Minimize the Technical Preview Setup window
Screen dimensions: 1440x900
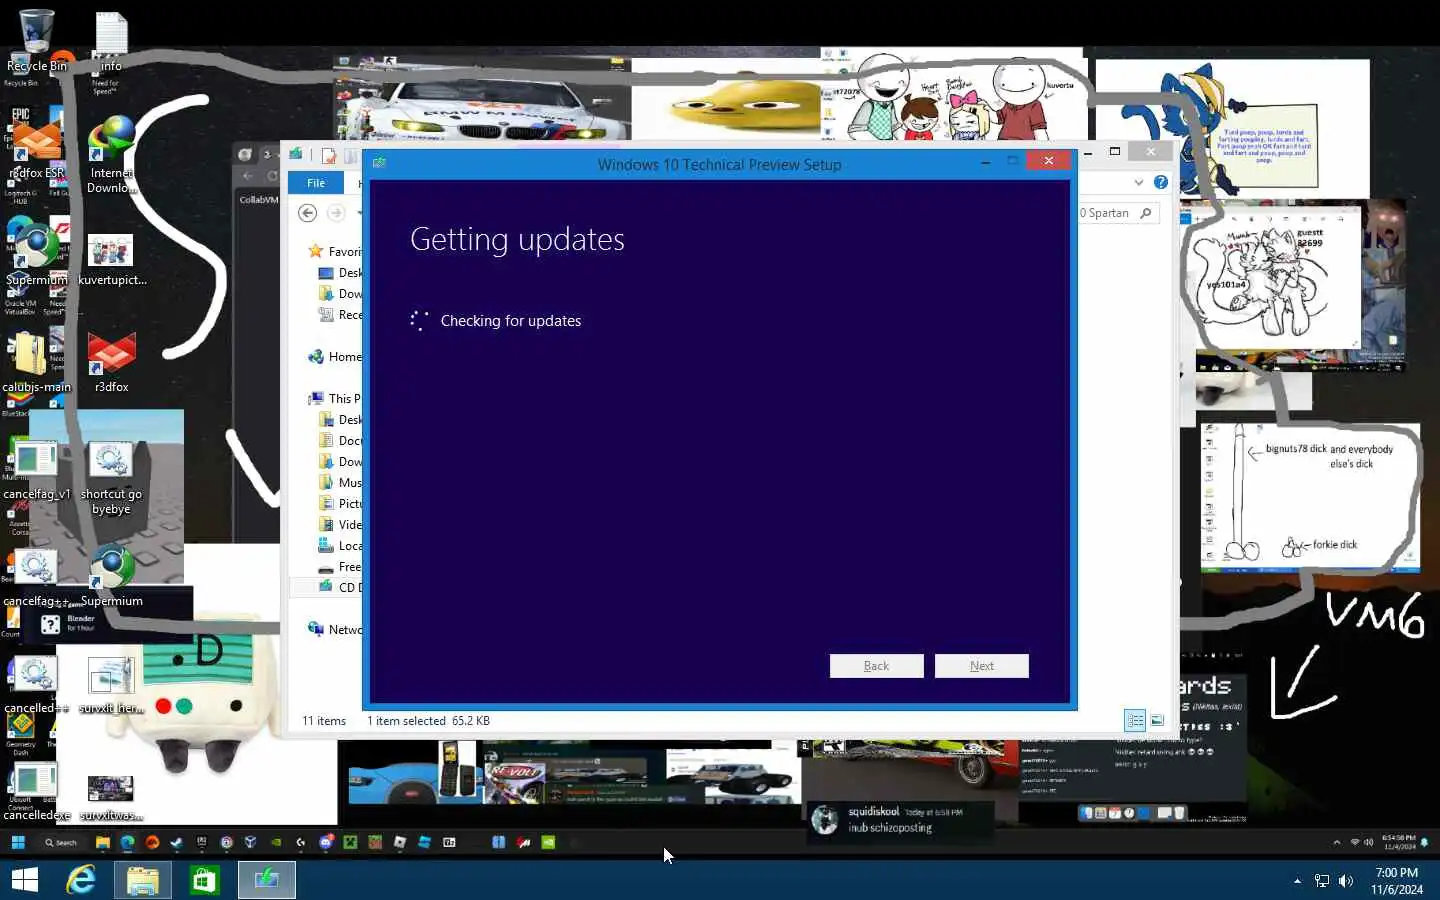[986, 161]
